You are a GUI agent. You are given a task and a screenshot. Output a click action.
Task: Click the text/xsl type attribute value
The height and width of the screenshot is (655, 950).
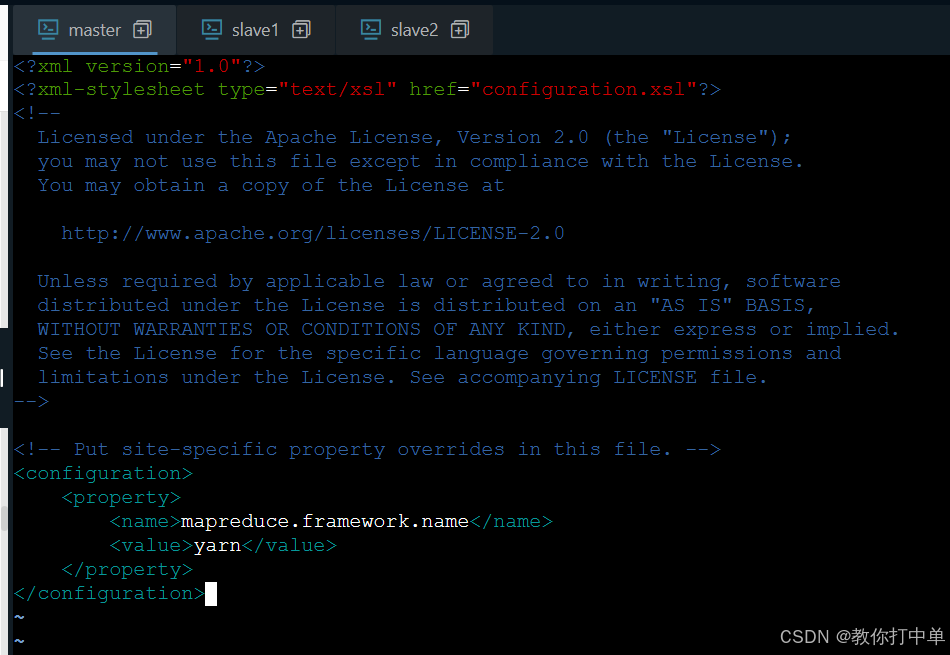tap(337, 90)
